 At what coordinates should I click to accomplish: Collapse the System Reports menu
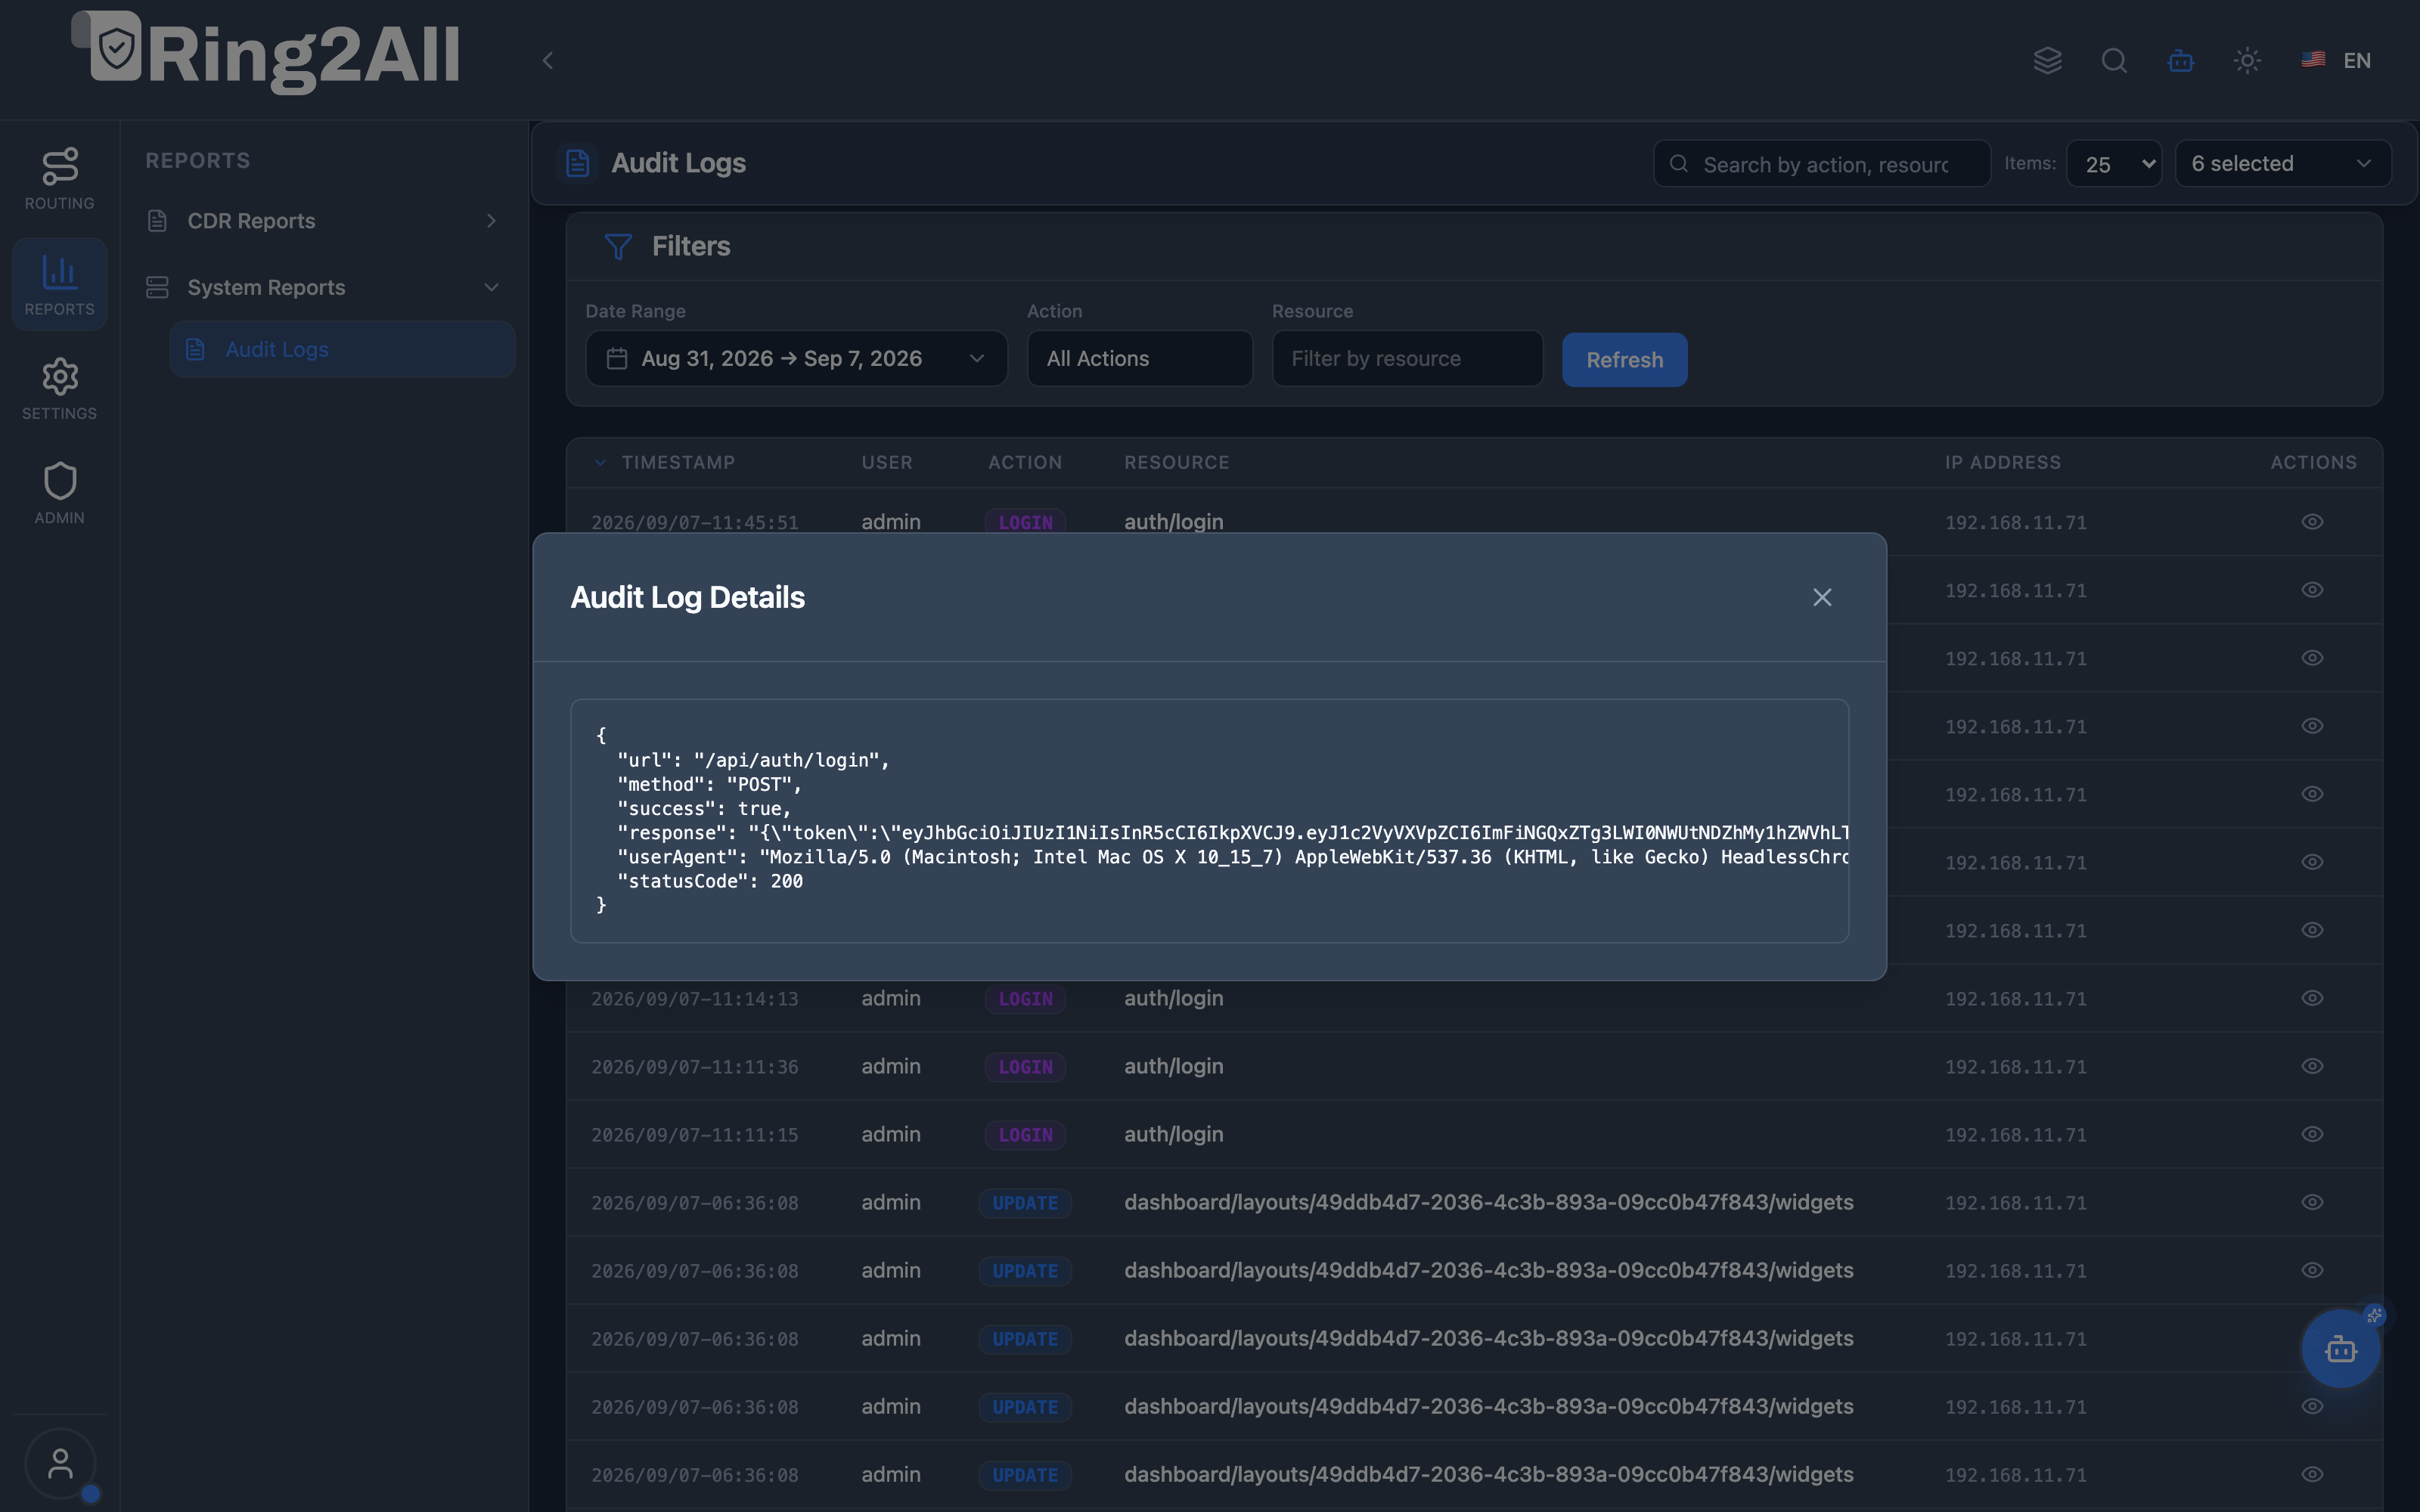point(324,287)
